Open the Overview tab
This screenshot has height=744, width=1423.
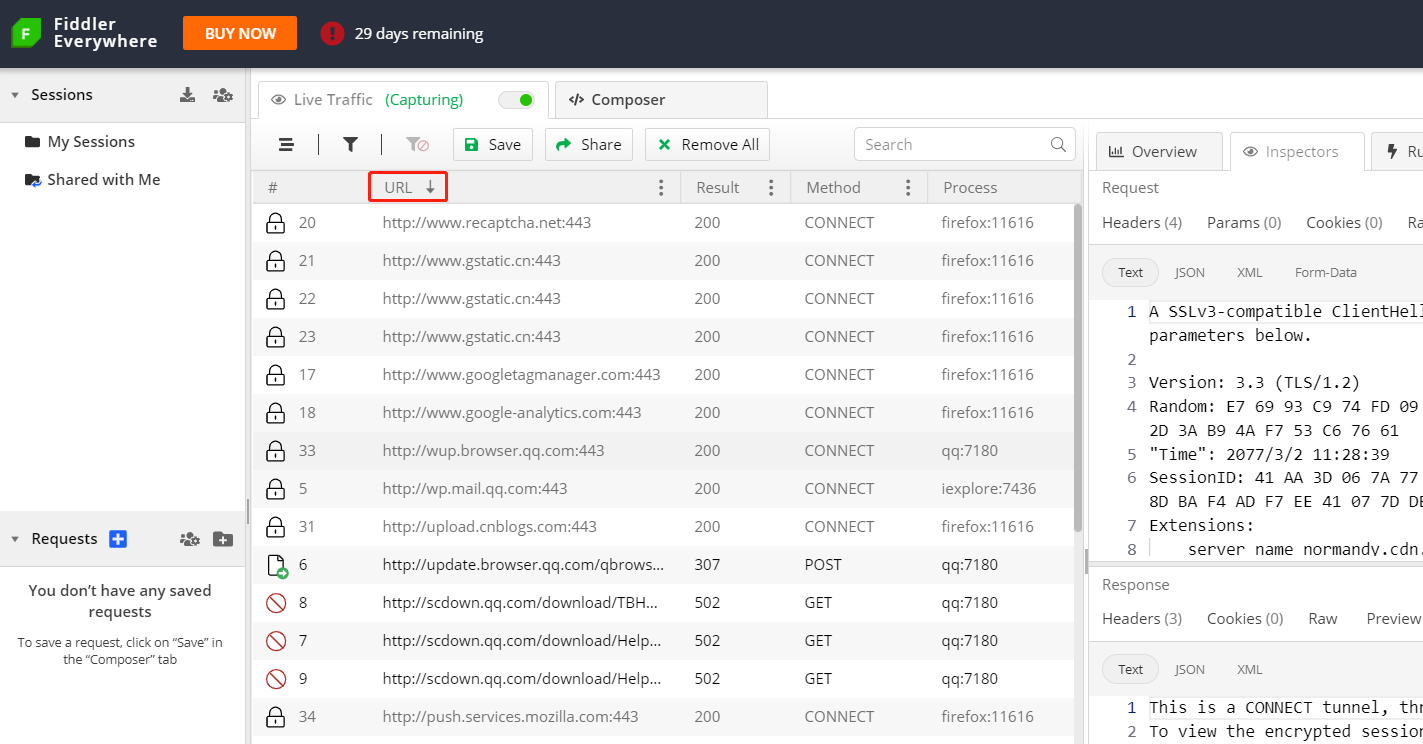click(x=1159, y=152)
